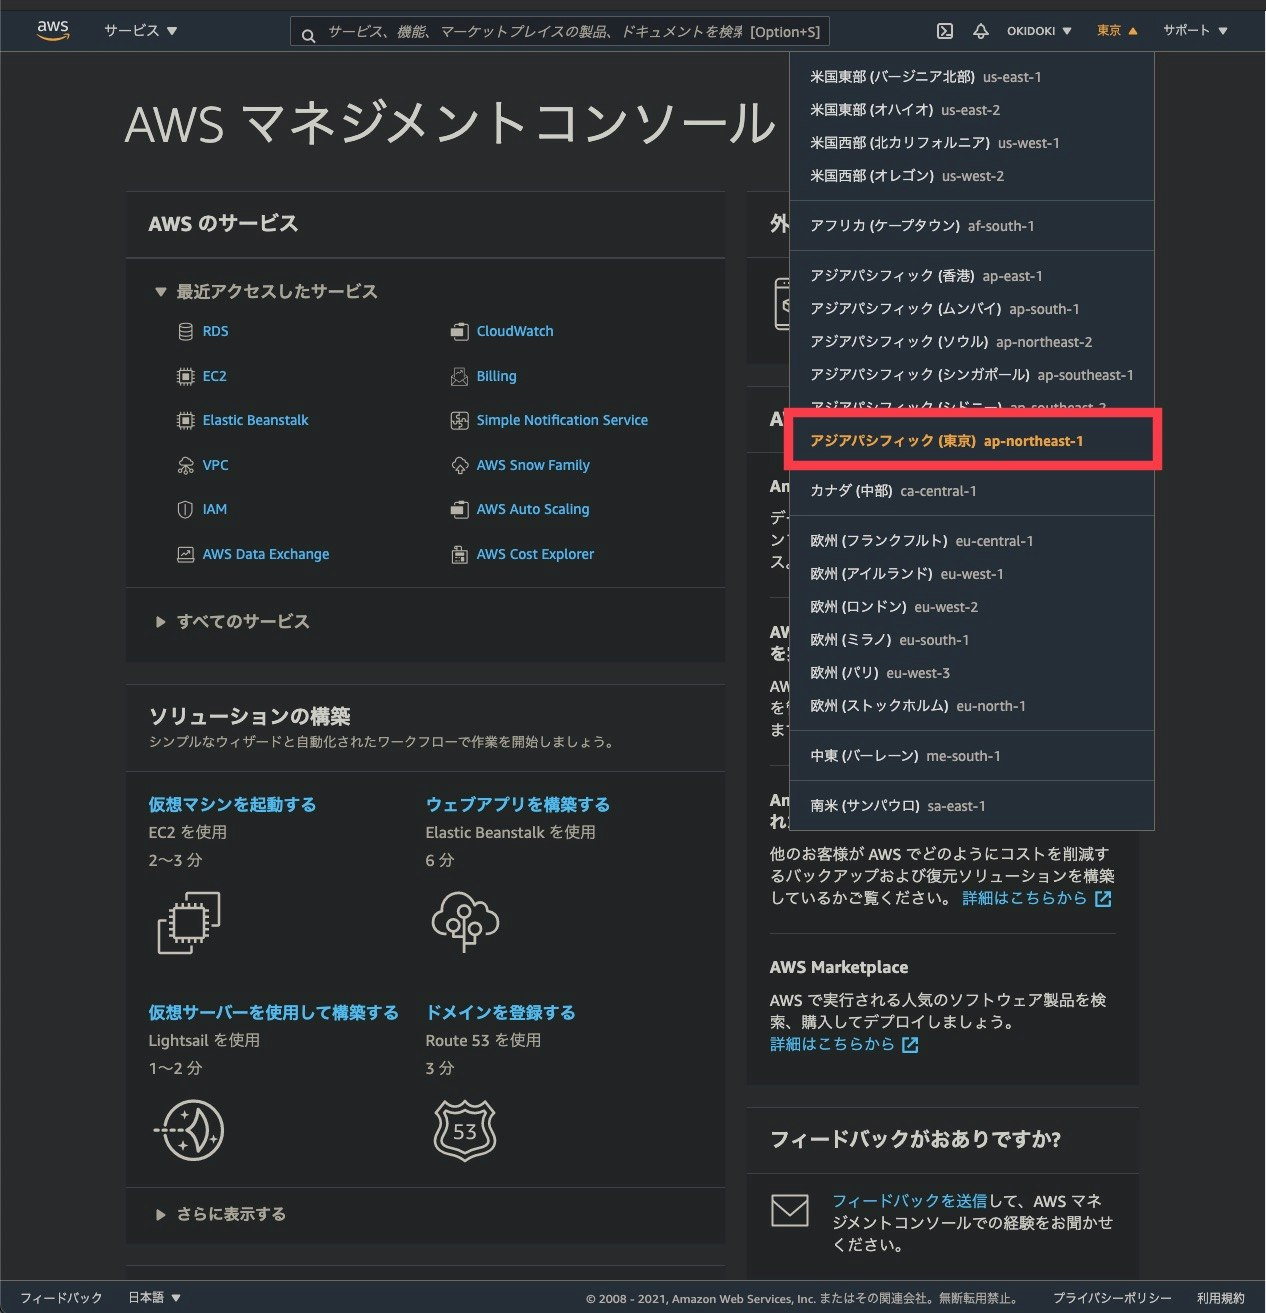Click the IAM shield icon

click(186, 509)
